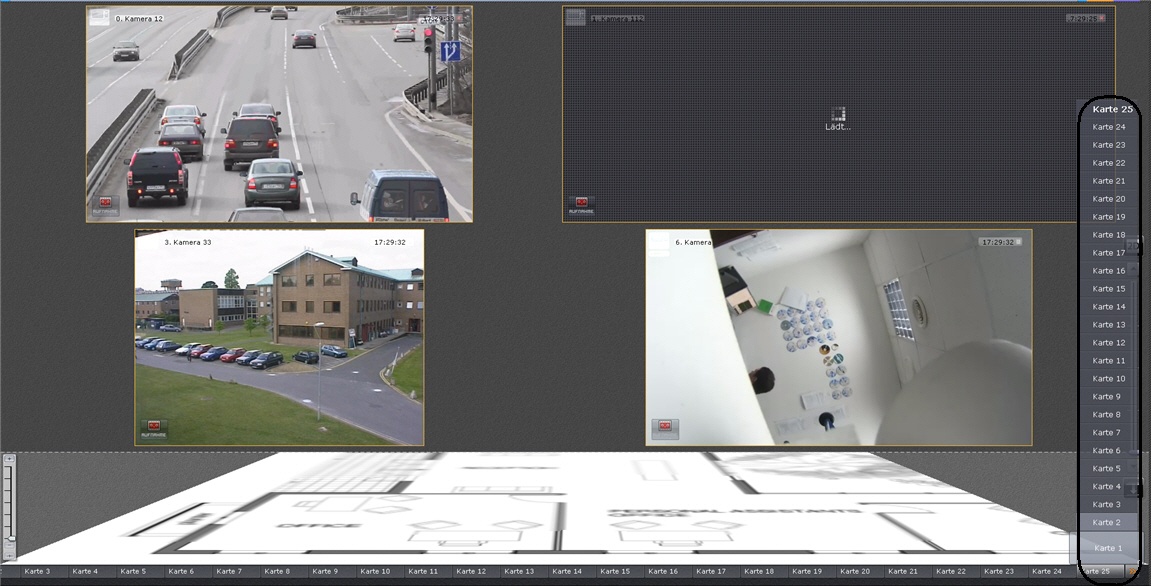Go to the Karte 24 tab
Viewport: 1151px width, 586px height.
(x=1047, y=571)
